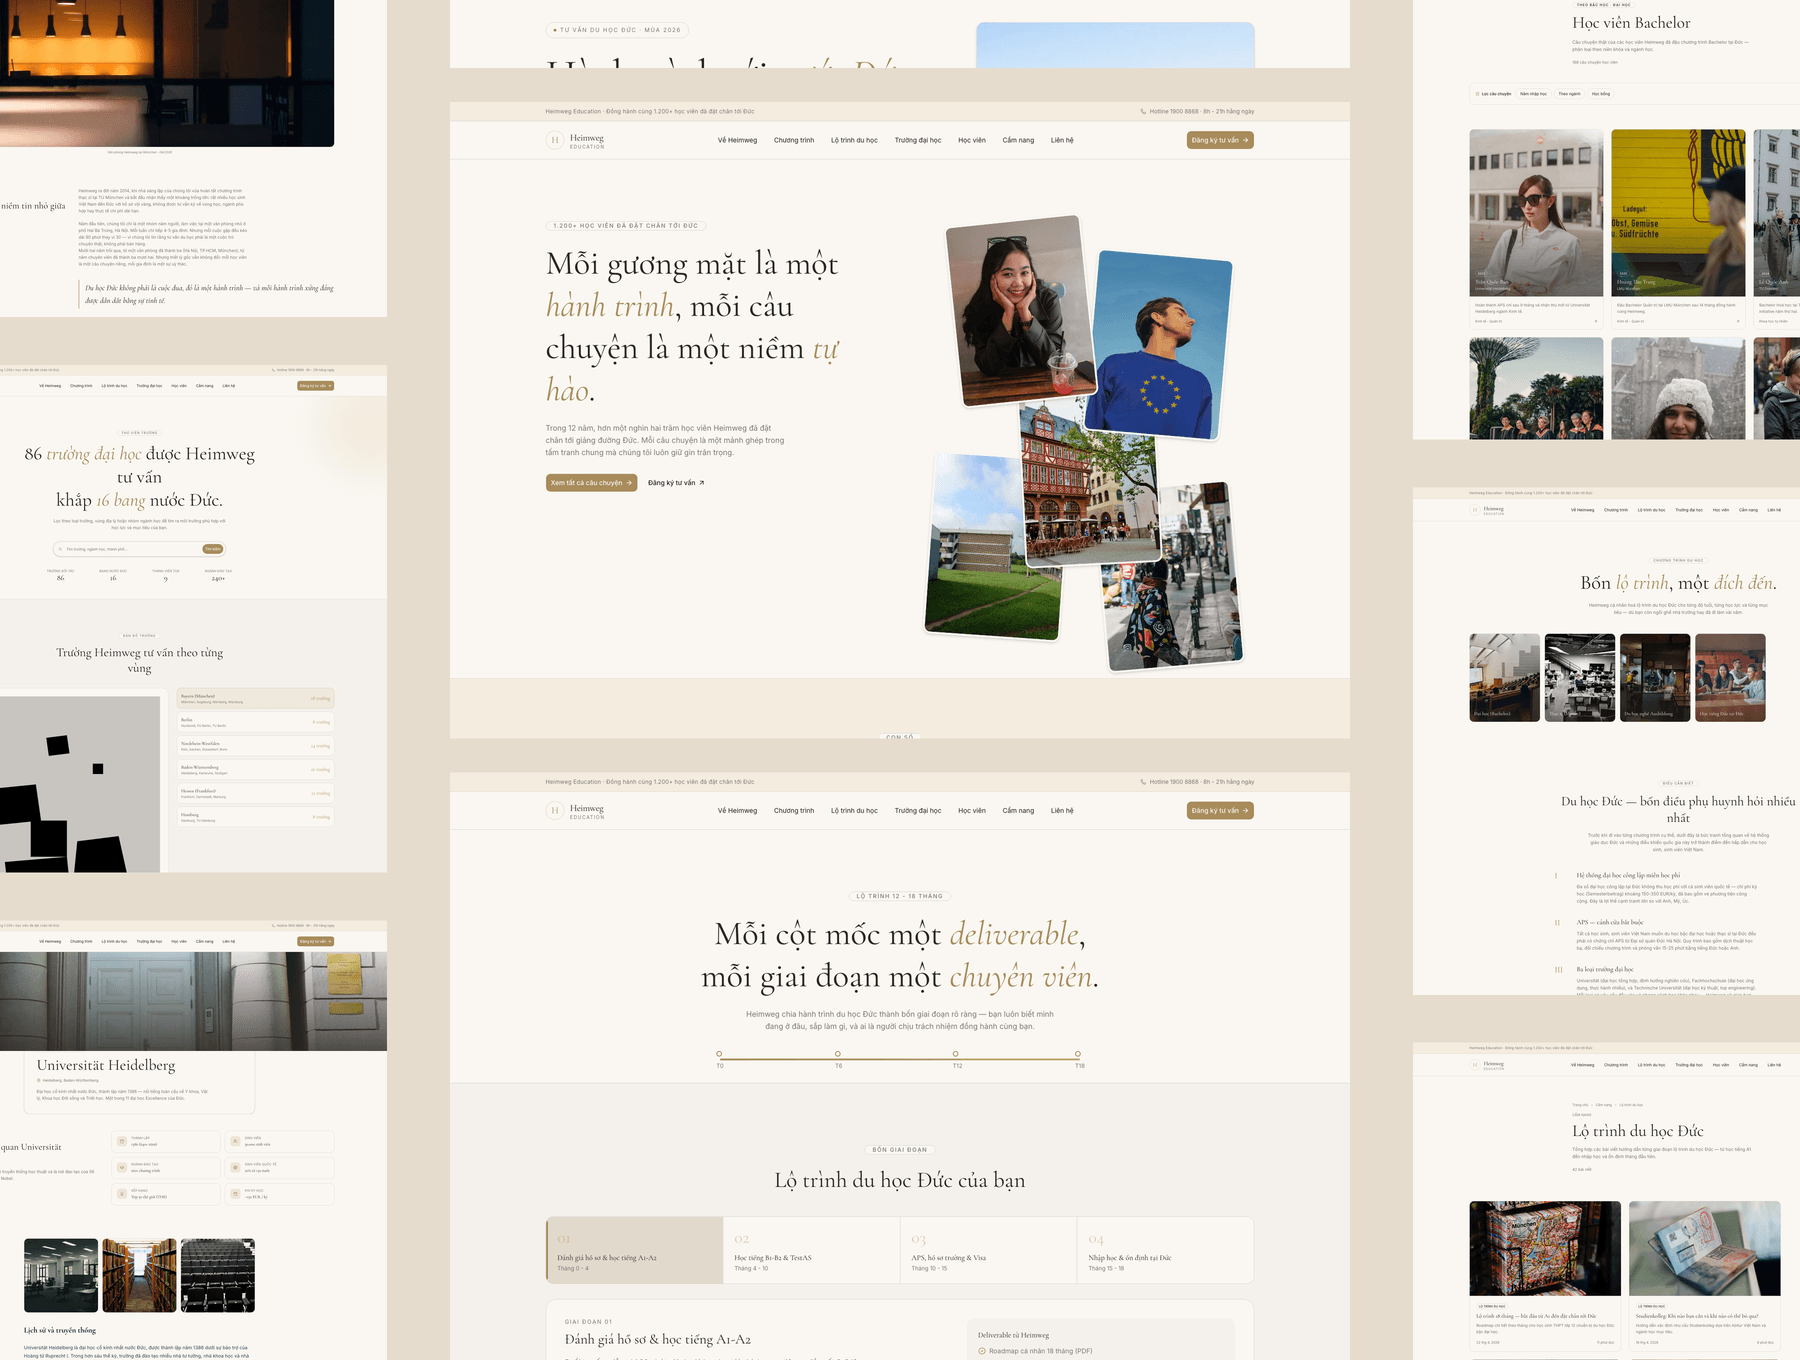Select 'Liên hệ' in the roadmap page menu
The width and height of the screenshot is (1800, 1360).
(x=1062, y=811)
